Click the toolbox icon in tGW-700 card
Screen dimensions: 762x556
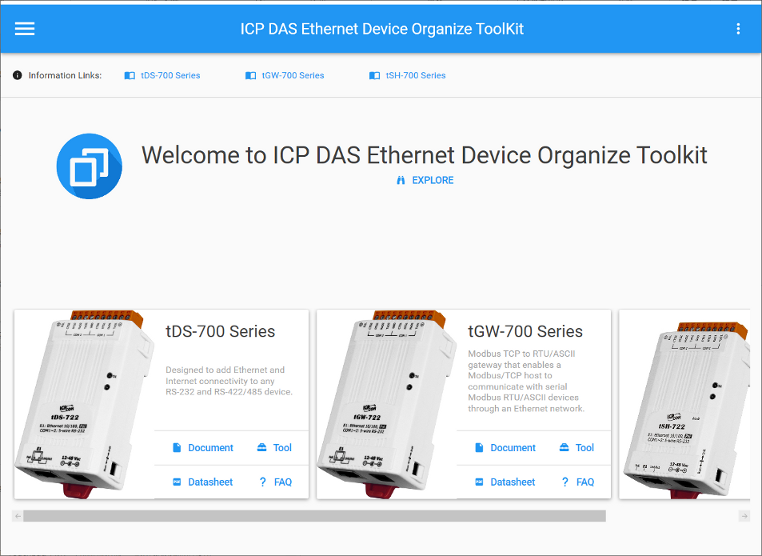(564, 447)
